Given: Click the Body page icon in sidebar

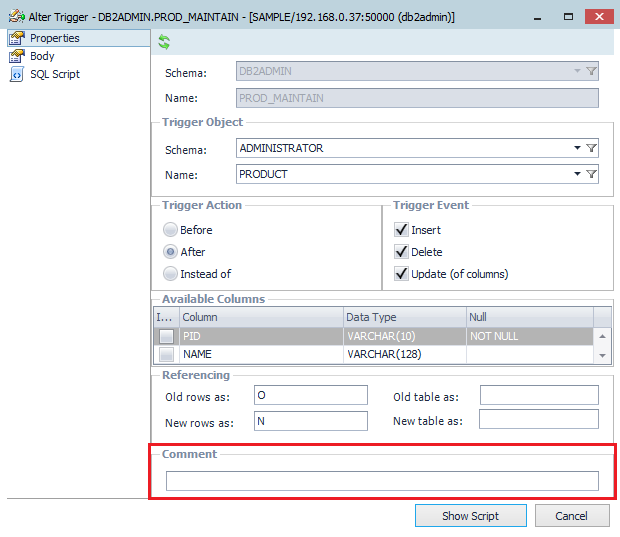Looking at the screenshot, I should pos(16,56).
